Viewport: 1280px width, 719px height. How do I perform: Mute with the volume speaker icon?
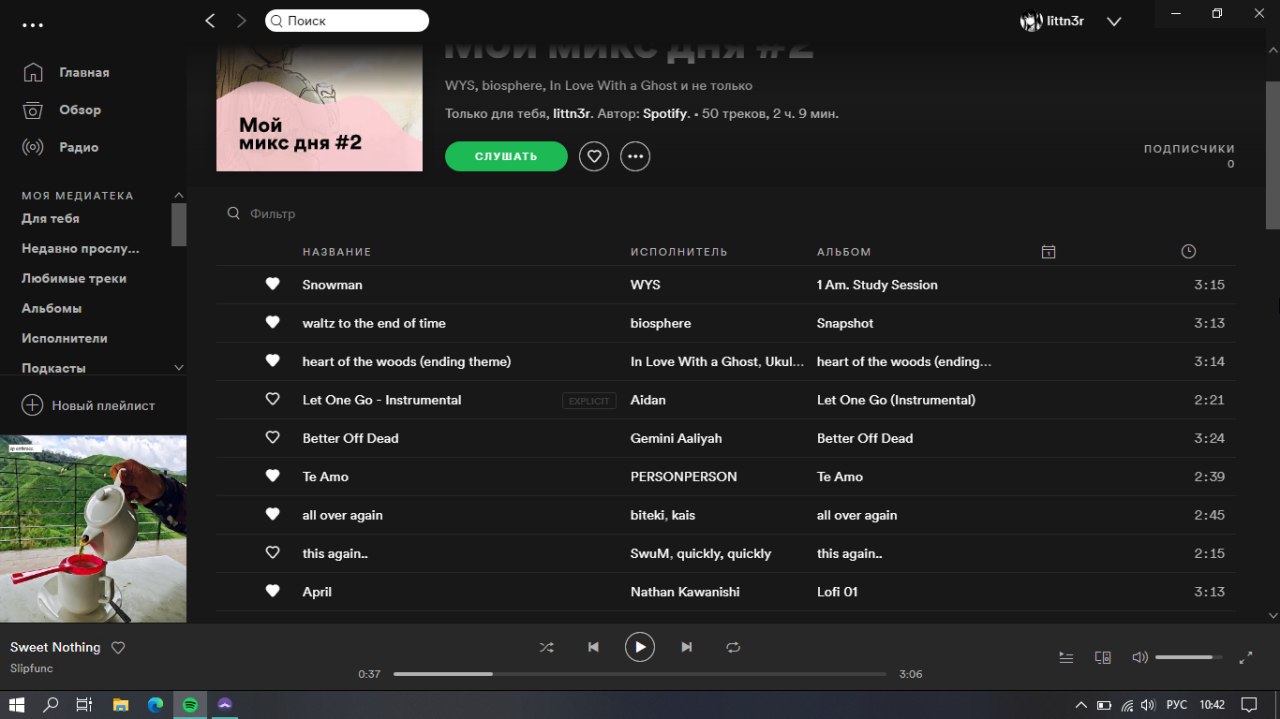tap(1139, 657)
